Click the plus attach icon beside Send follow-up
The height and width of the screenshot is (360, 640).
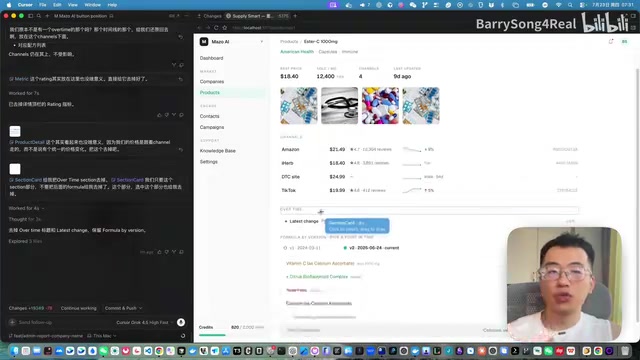pos(12,322)
